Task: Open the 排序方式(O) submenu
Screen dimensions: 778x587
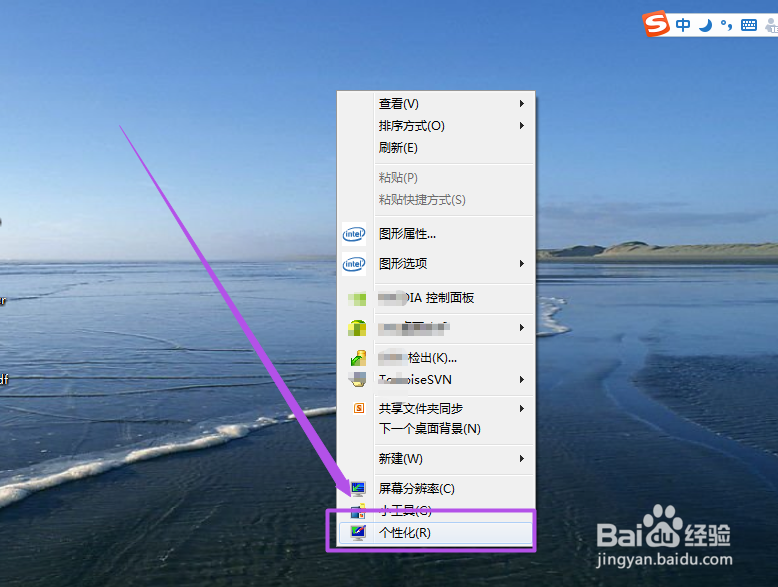Action: pyautogui.click(x=436, y=126)
